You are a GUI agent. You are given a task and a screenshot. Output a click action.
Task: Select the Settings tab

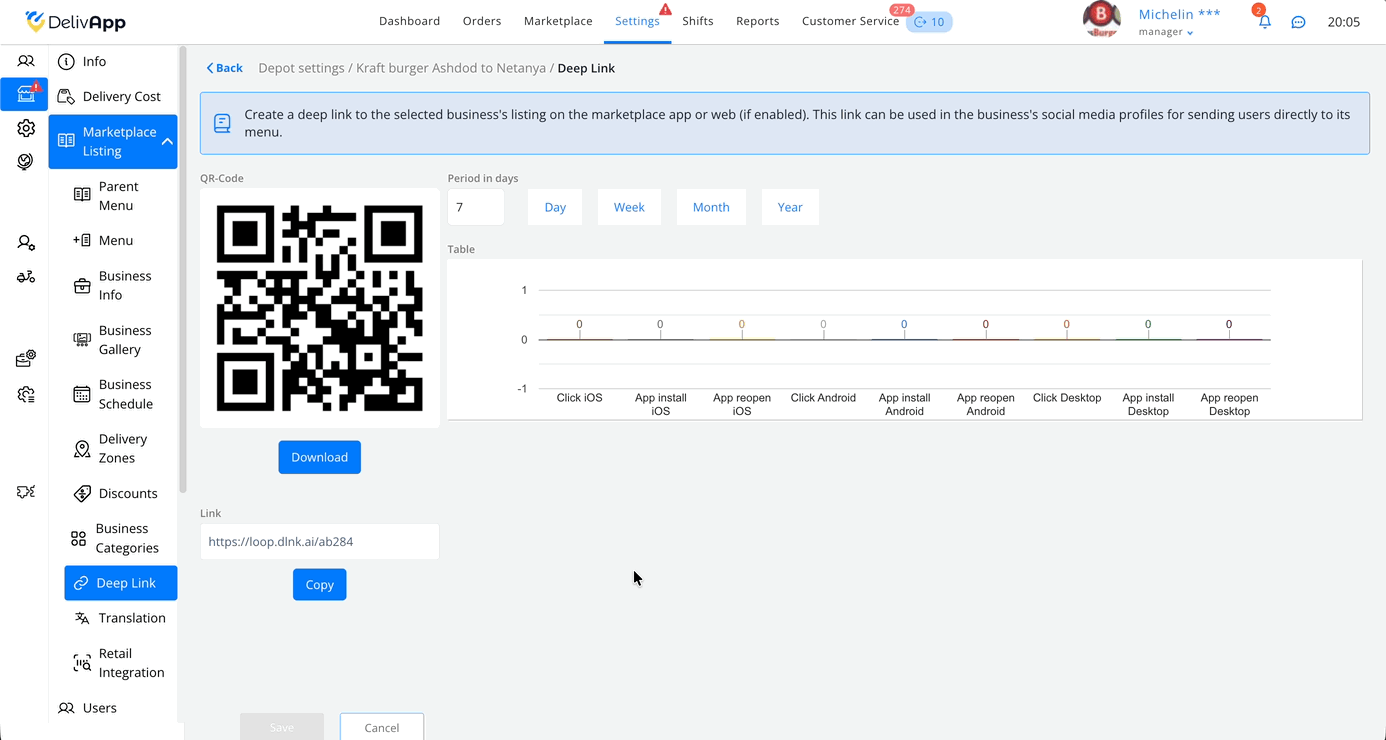(637, 21)
